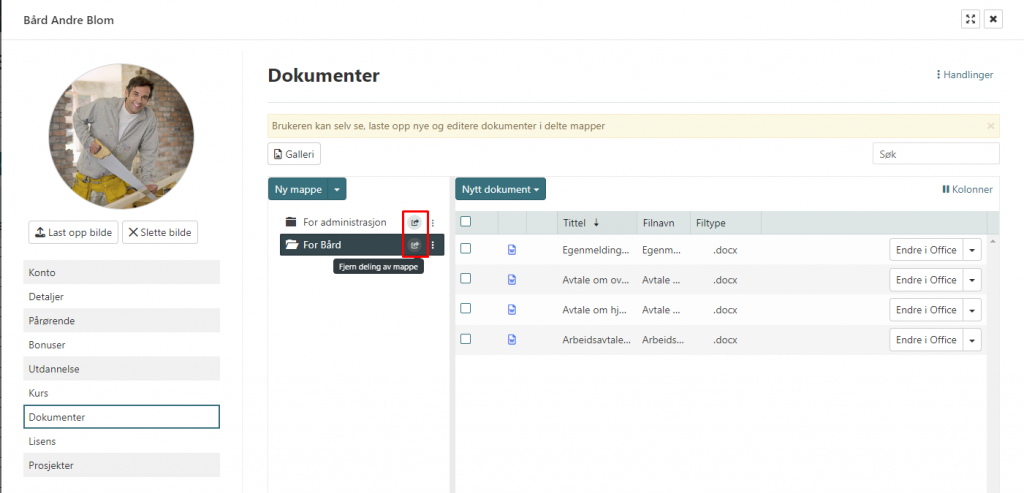
Task: Dismiss the yellow info banner
Action: (990, 126)
